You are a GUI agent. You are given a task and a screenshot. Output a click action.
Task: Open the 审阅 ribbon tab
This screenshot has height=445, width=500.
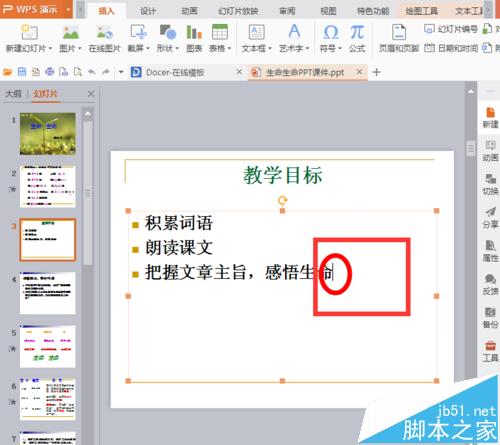287,11
